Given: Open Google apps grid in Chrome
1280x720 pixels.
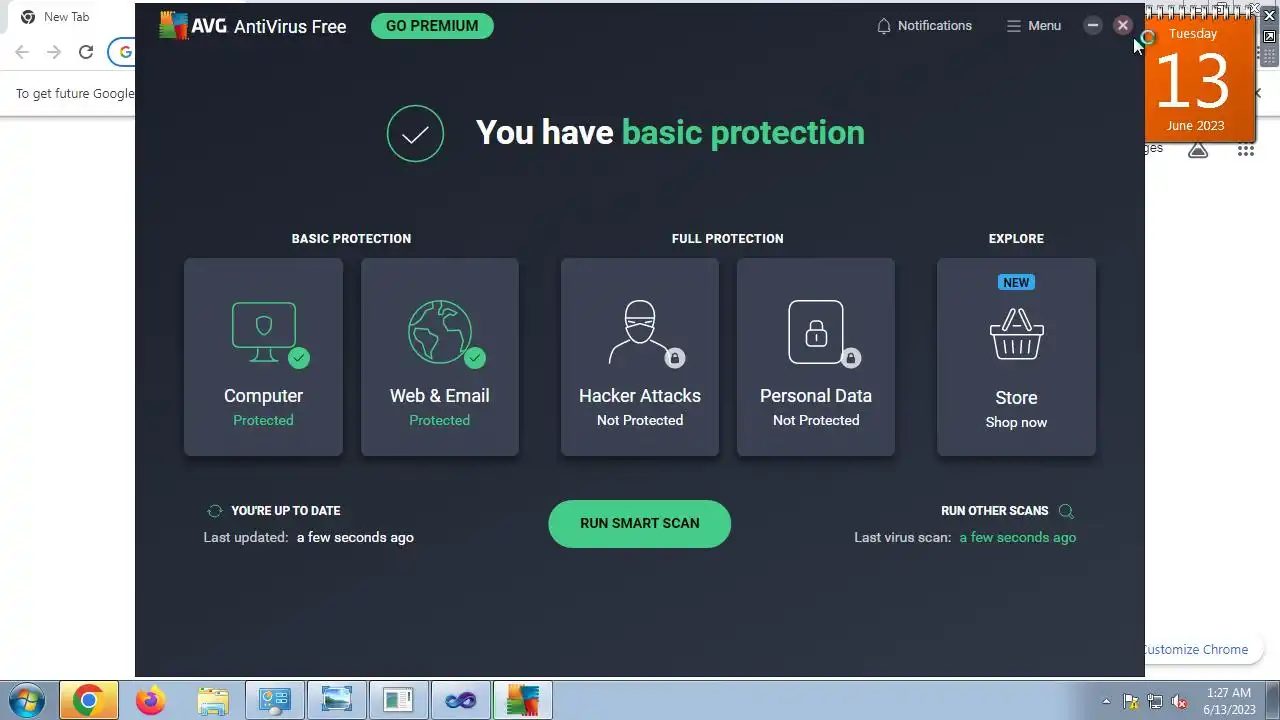Looking at the screenshot, I should pos(1245,150).
